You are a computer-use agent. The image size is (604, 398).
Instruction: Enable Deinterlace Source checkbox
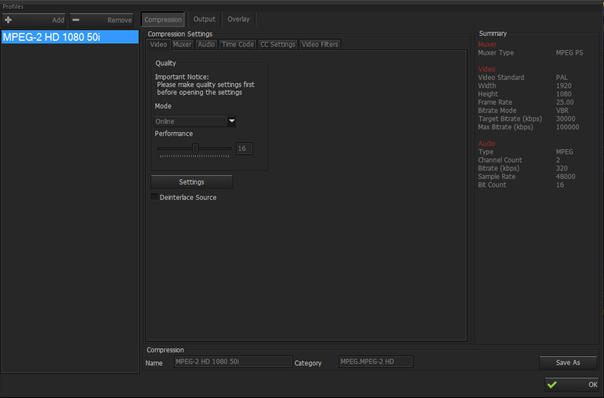point(154,197)
